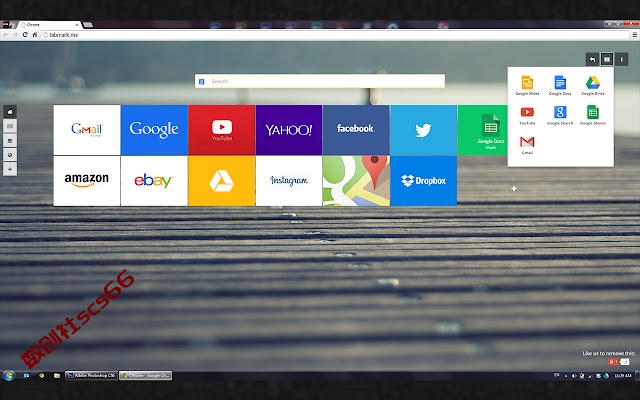The width and height of the screenshot is (640, 400).
Task: Select the home icon in left sidebar
Action: pyautogui.click(x=10, y=112)
